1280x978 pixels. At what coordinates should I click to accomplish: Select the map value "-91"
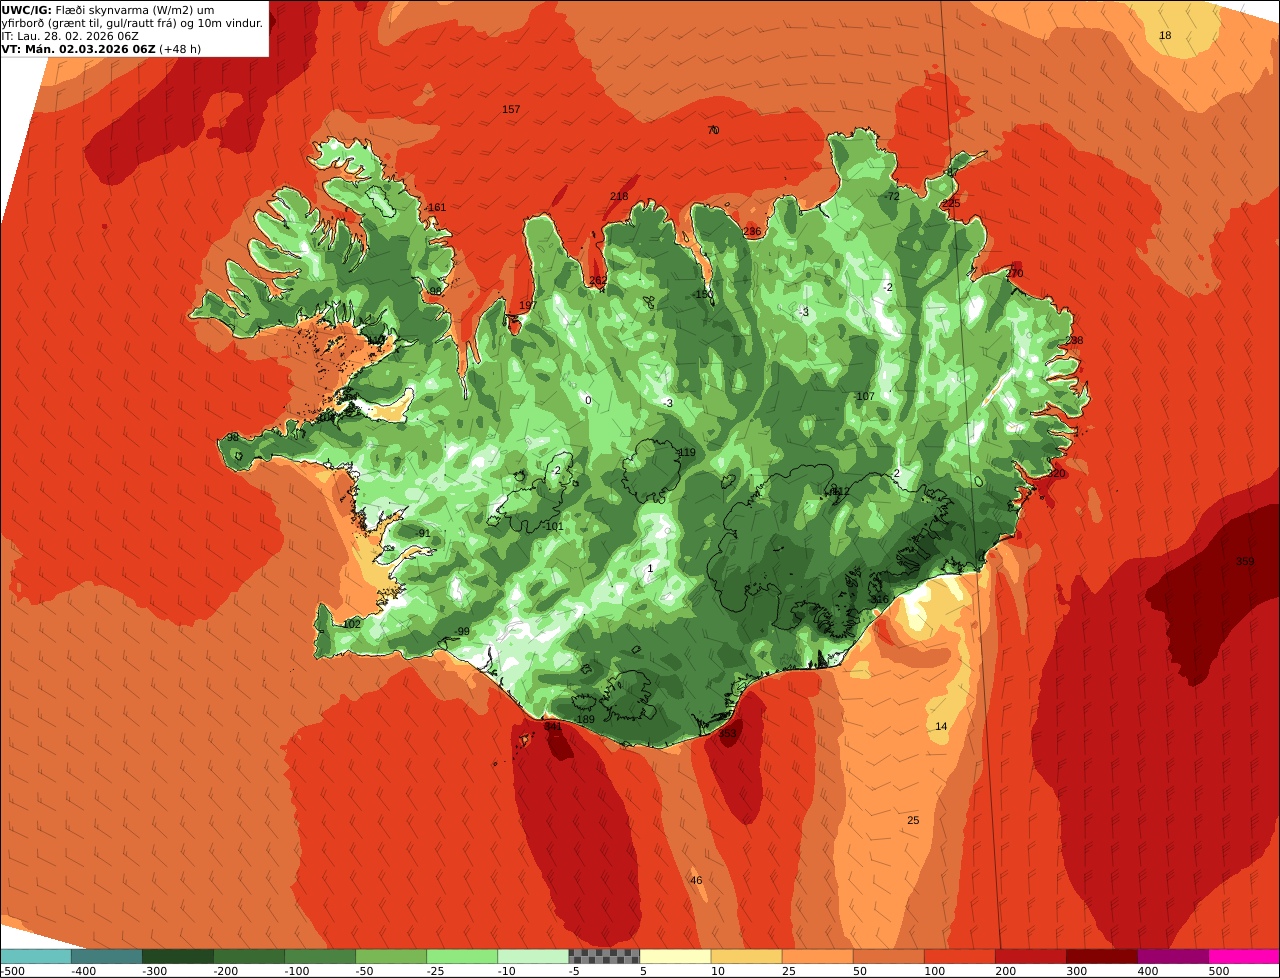[423, 533]
